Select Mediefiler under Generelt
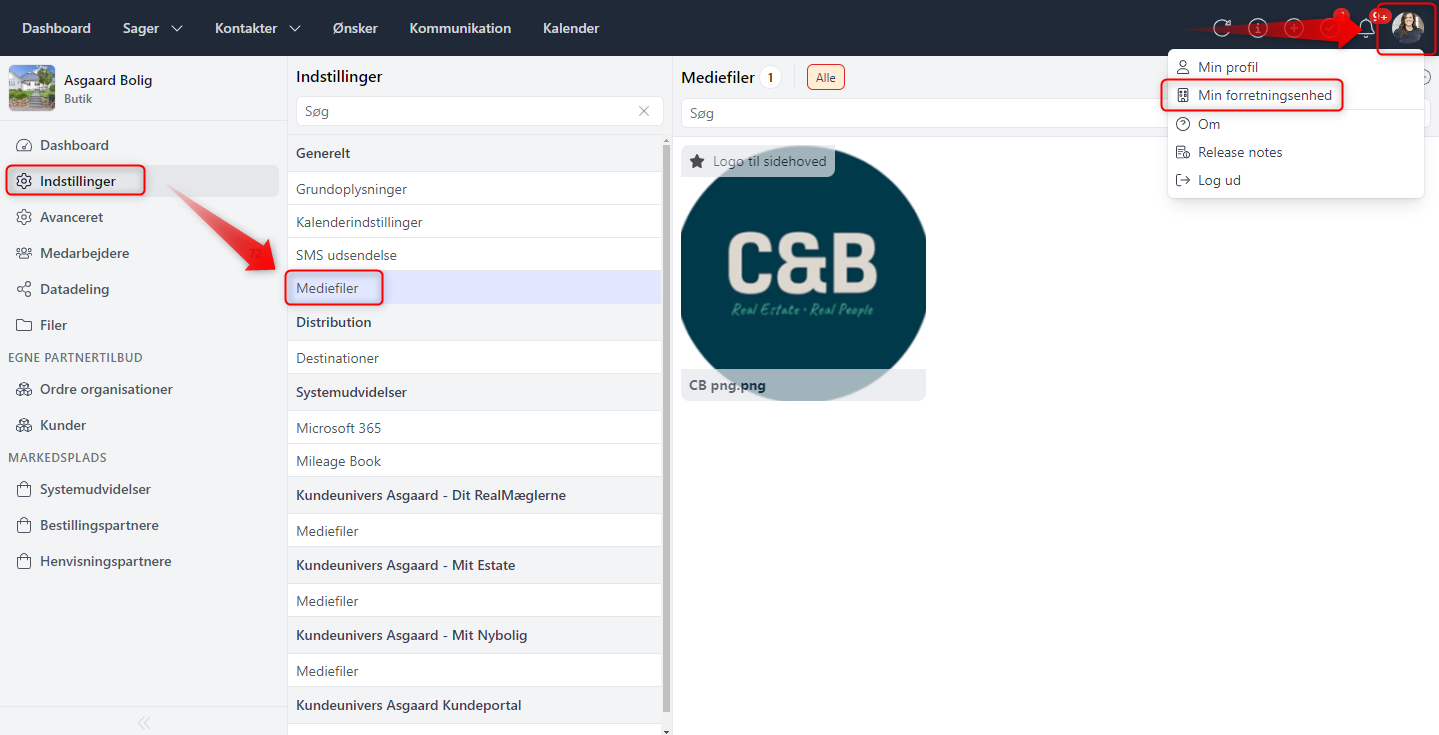The height and width of the screenshot is (735, 1439). point(474,288)
